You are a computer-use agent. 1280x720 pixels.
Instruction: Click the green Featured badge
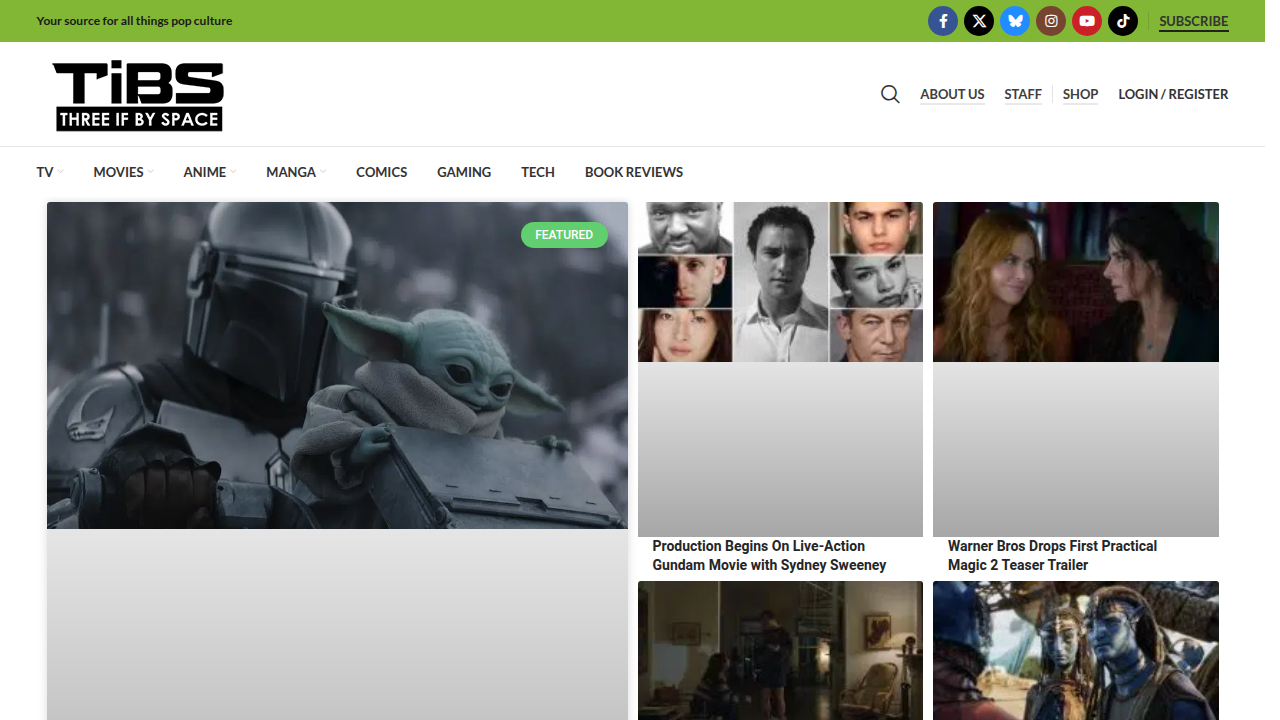(x=564, y=235)
